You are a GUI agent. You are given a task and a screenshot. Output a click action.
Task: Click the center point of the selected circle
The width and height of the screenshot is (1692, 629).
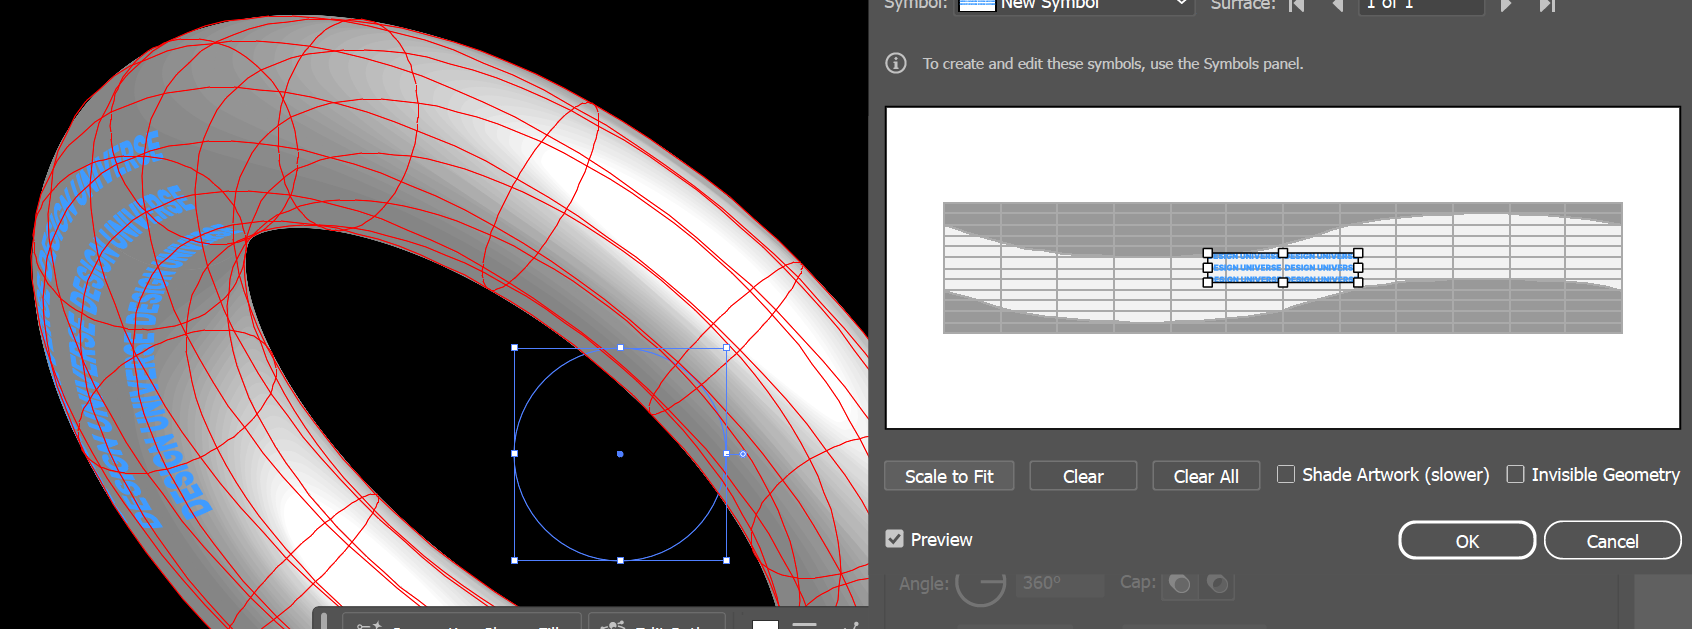[x=620, y=454]
